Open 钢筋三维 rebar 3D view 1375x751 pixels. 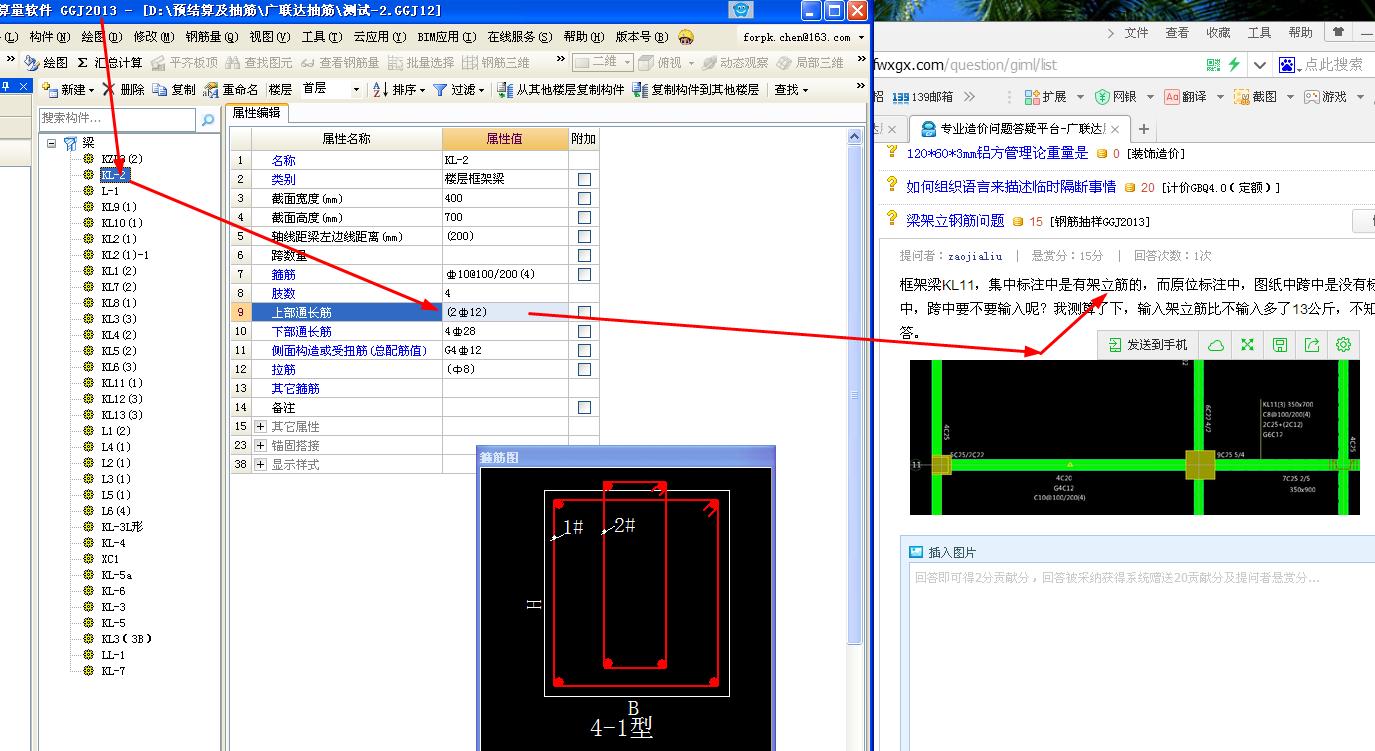click(x=496, y=62)
